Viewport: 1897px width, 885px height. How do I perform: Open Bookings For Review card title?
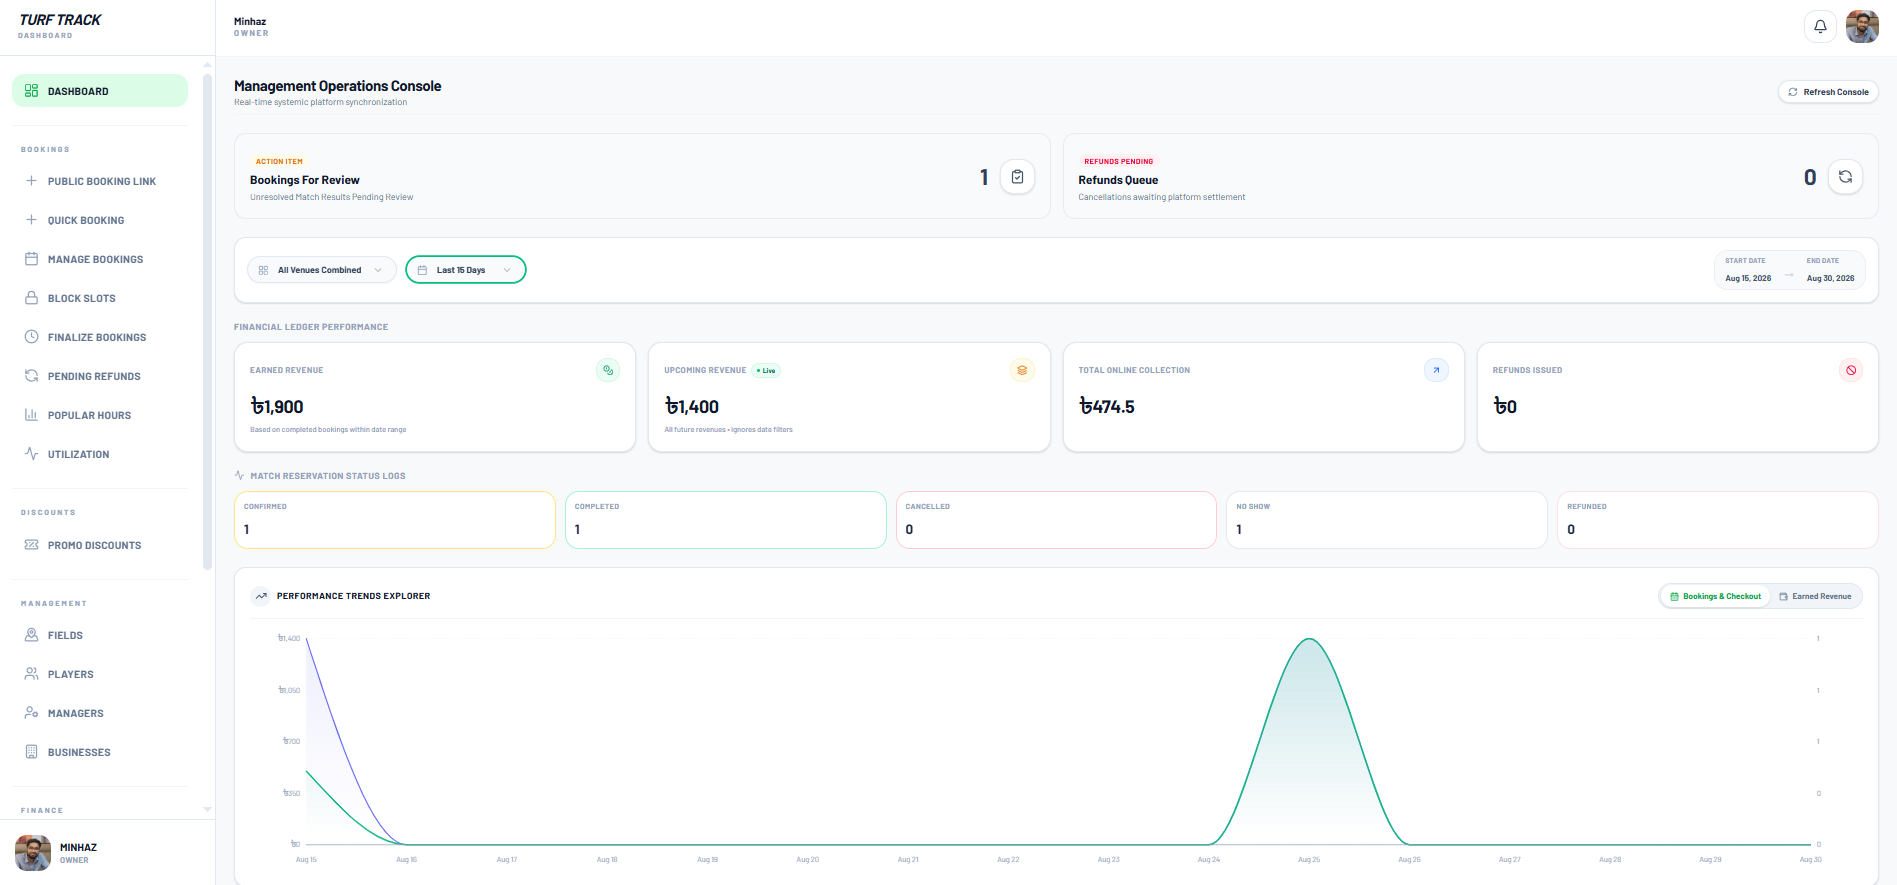coord(305,180)
